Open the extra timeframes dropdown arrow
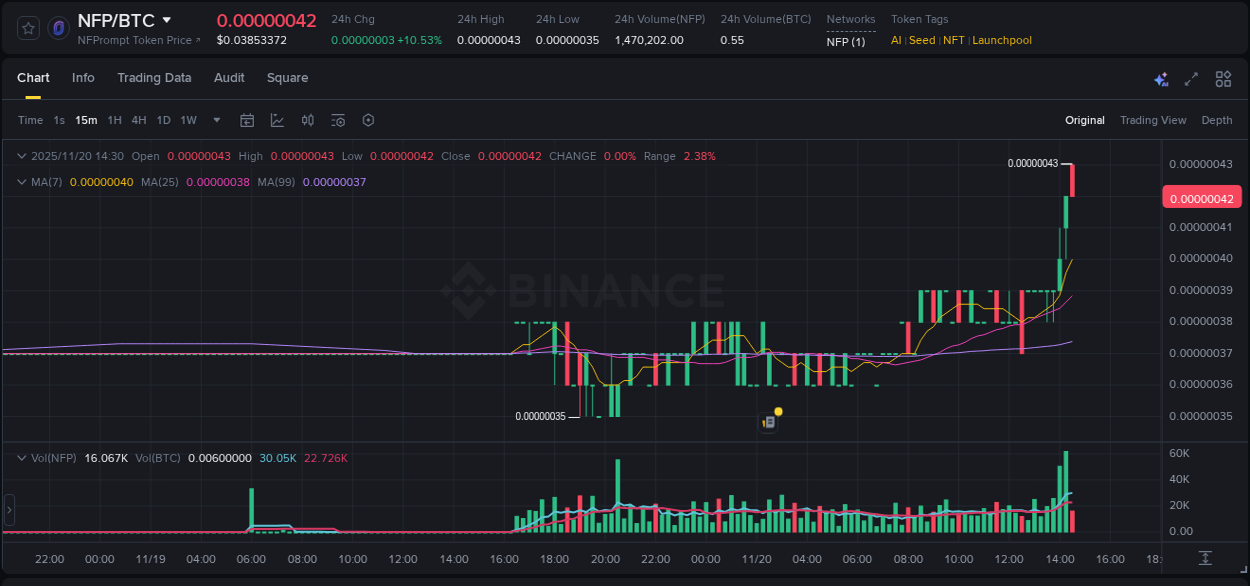 click(215, 120)
